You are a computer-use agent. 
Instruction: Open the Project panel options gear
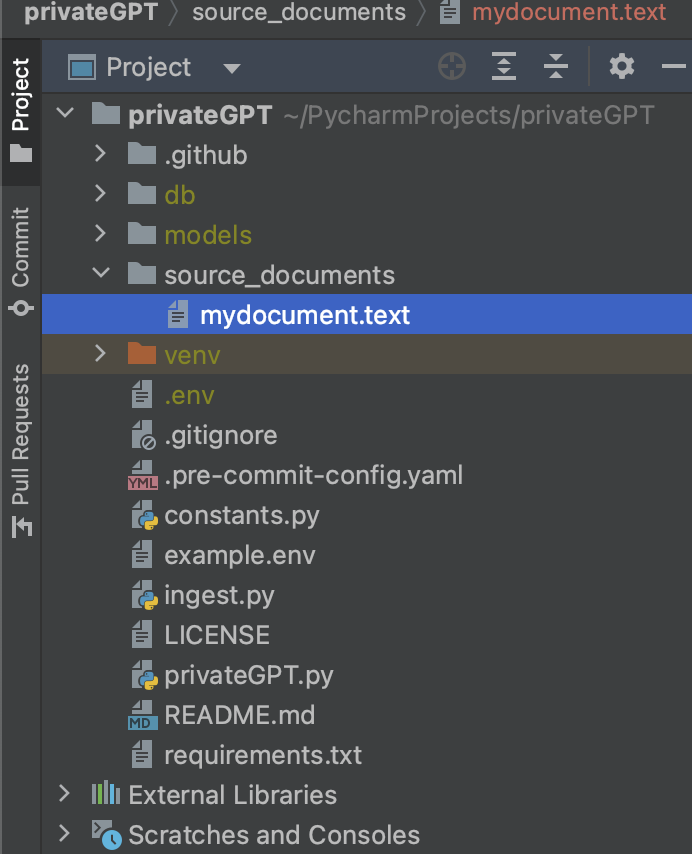(x=621, y=67)
